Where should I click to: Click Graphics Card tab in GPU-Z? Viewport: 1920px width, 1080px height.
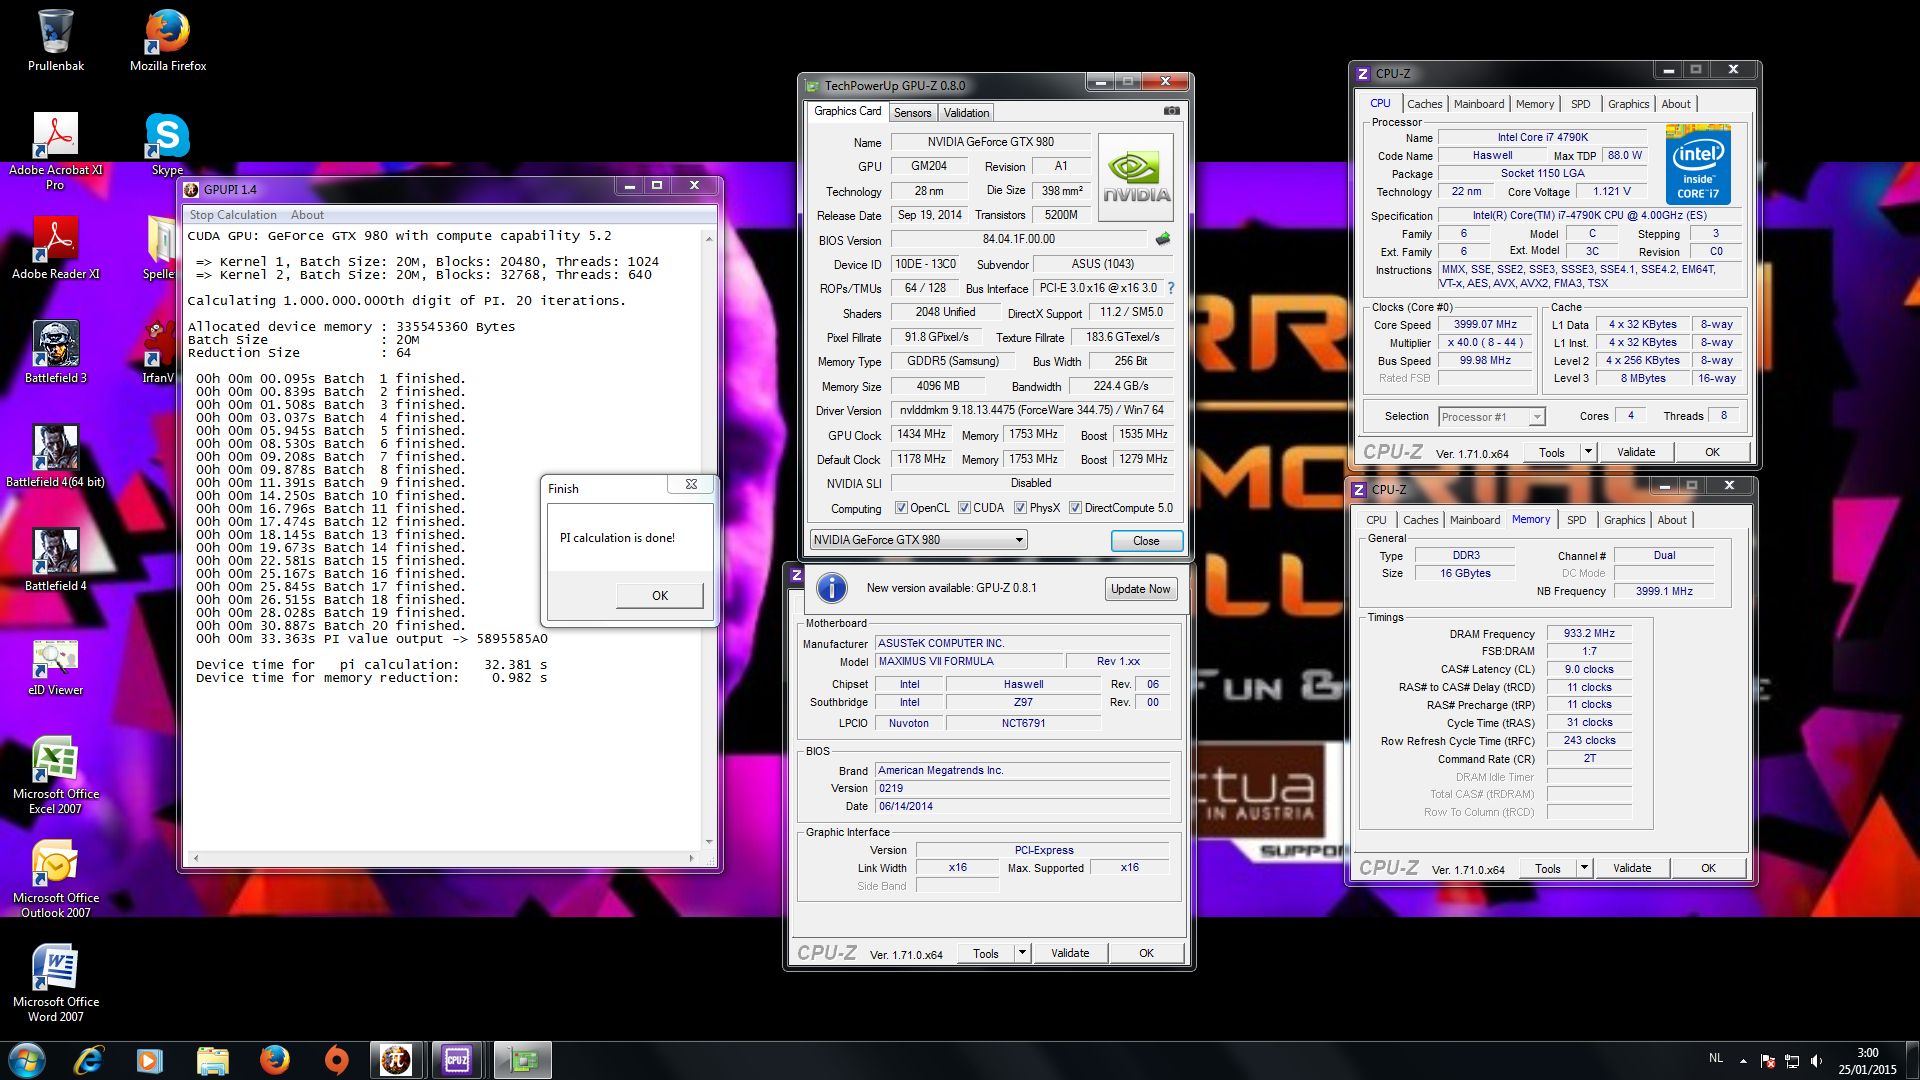847,111
